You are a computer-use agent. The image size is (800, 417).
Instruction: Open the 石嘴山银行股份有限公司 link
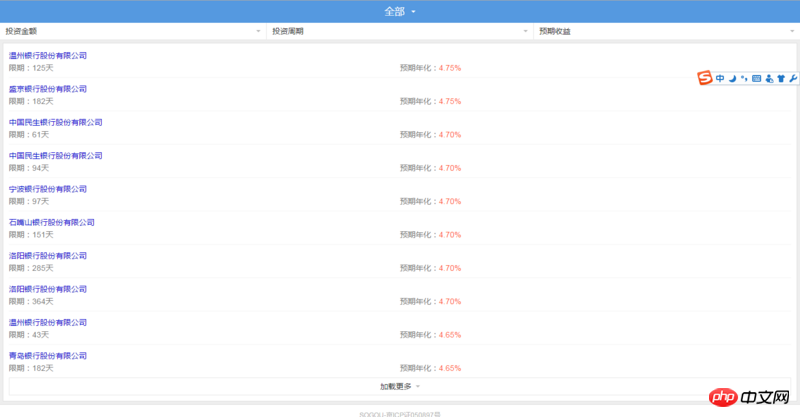click(x=52, y=223)
